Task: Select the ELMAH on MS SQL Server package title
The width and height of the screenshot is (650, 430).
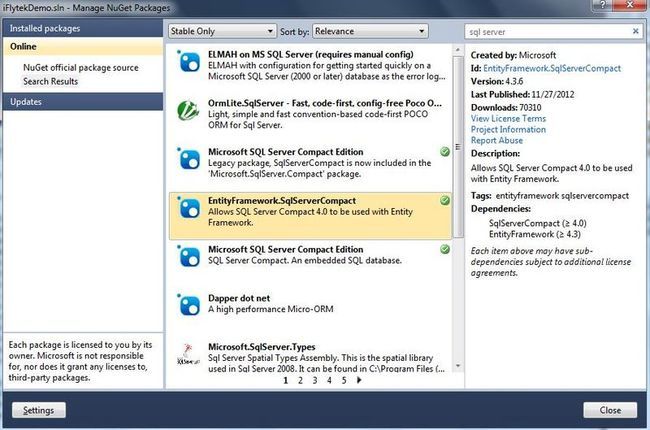Action: [310, 54]
